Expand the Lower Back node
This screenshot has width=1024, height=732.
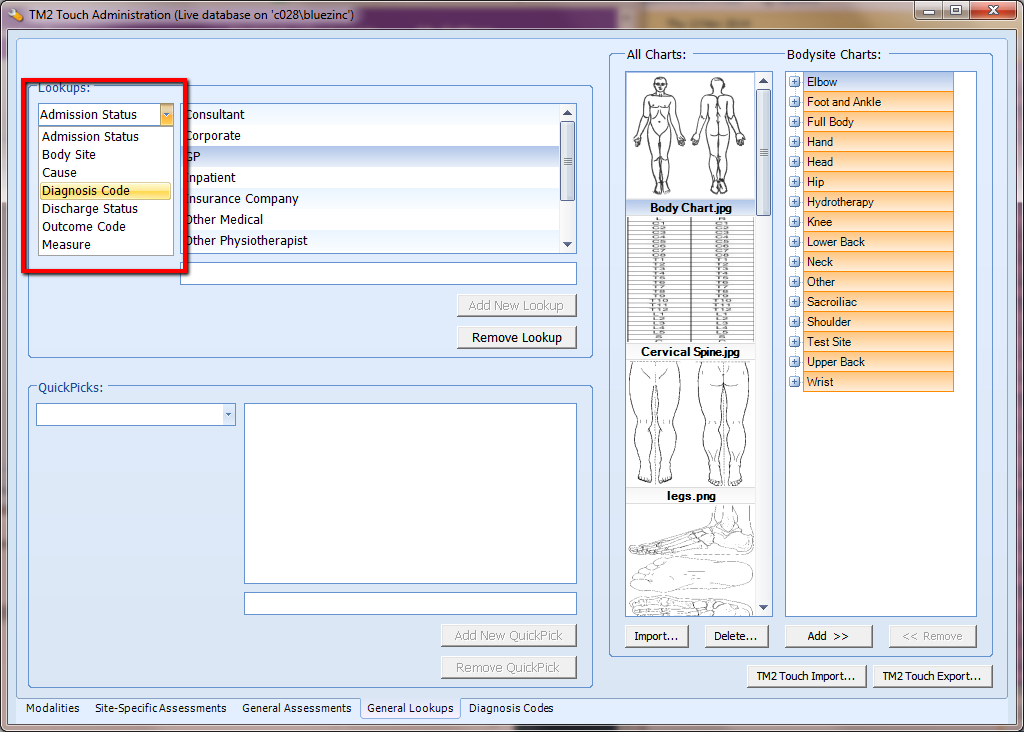(x=794, y=242)
